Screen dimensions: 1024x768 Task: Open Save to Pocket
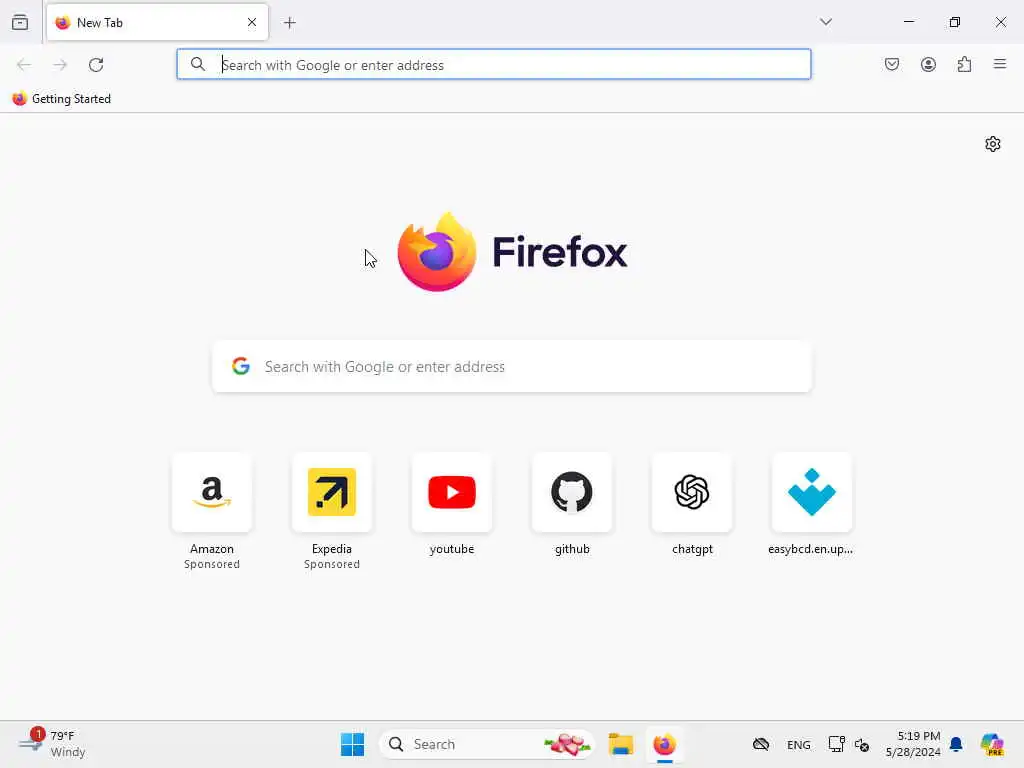892,64
